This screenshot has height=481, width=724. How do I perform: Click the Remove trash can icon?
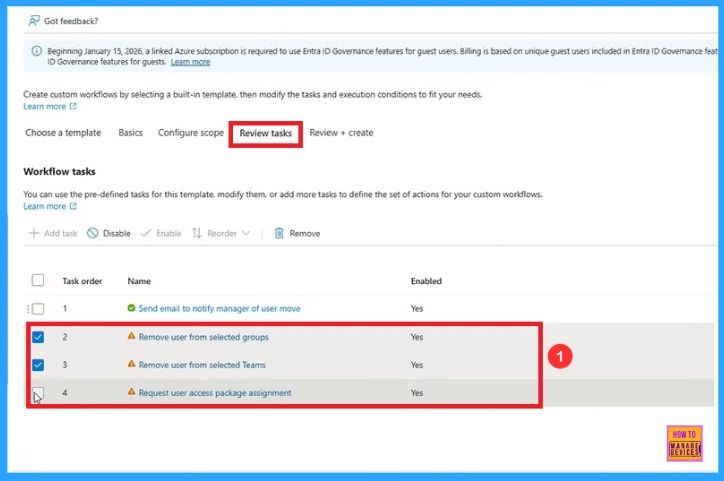tap(279, 233)
